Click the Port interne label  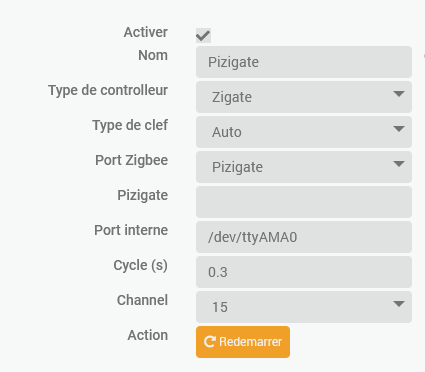[x=131, y=230]
